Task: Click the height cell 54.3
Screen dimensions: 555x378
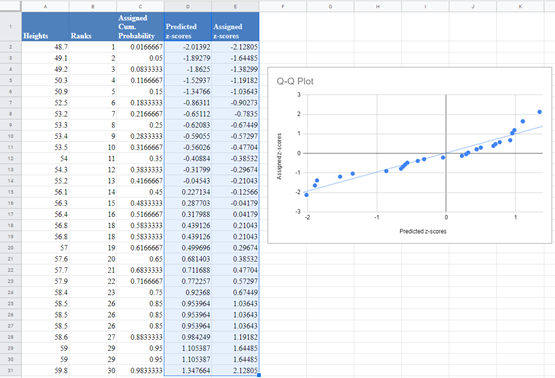Action: (46, 170)
